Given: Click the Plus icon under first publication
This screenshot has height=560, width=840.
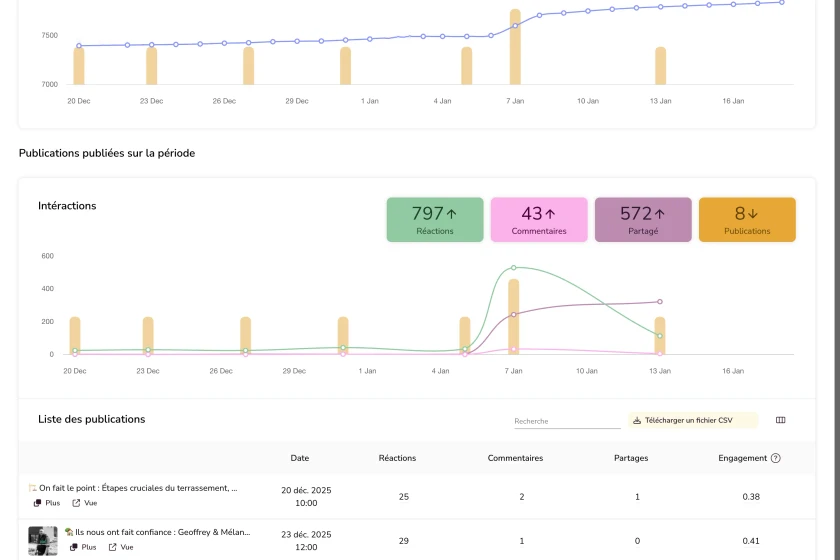Looking at the screenshot, I should pos(38,503).
